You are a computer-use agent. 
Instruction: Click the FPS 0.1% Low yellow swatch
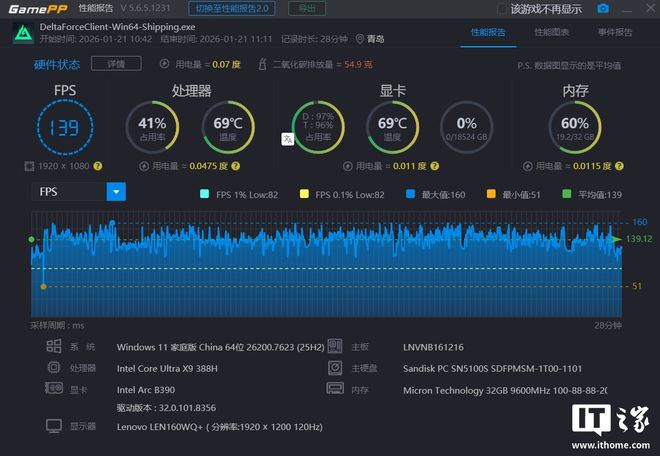tap(304, 194)
